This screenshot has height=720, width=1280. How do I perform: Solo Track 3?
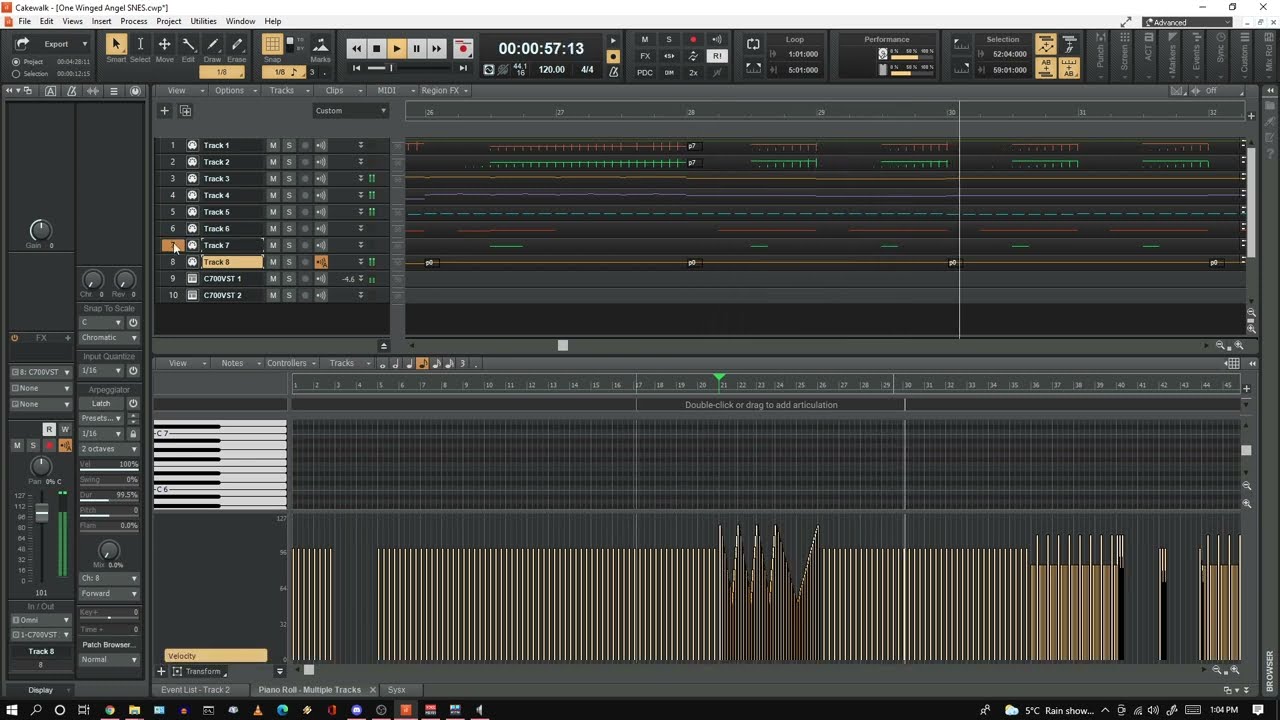(289, 179)
